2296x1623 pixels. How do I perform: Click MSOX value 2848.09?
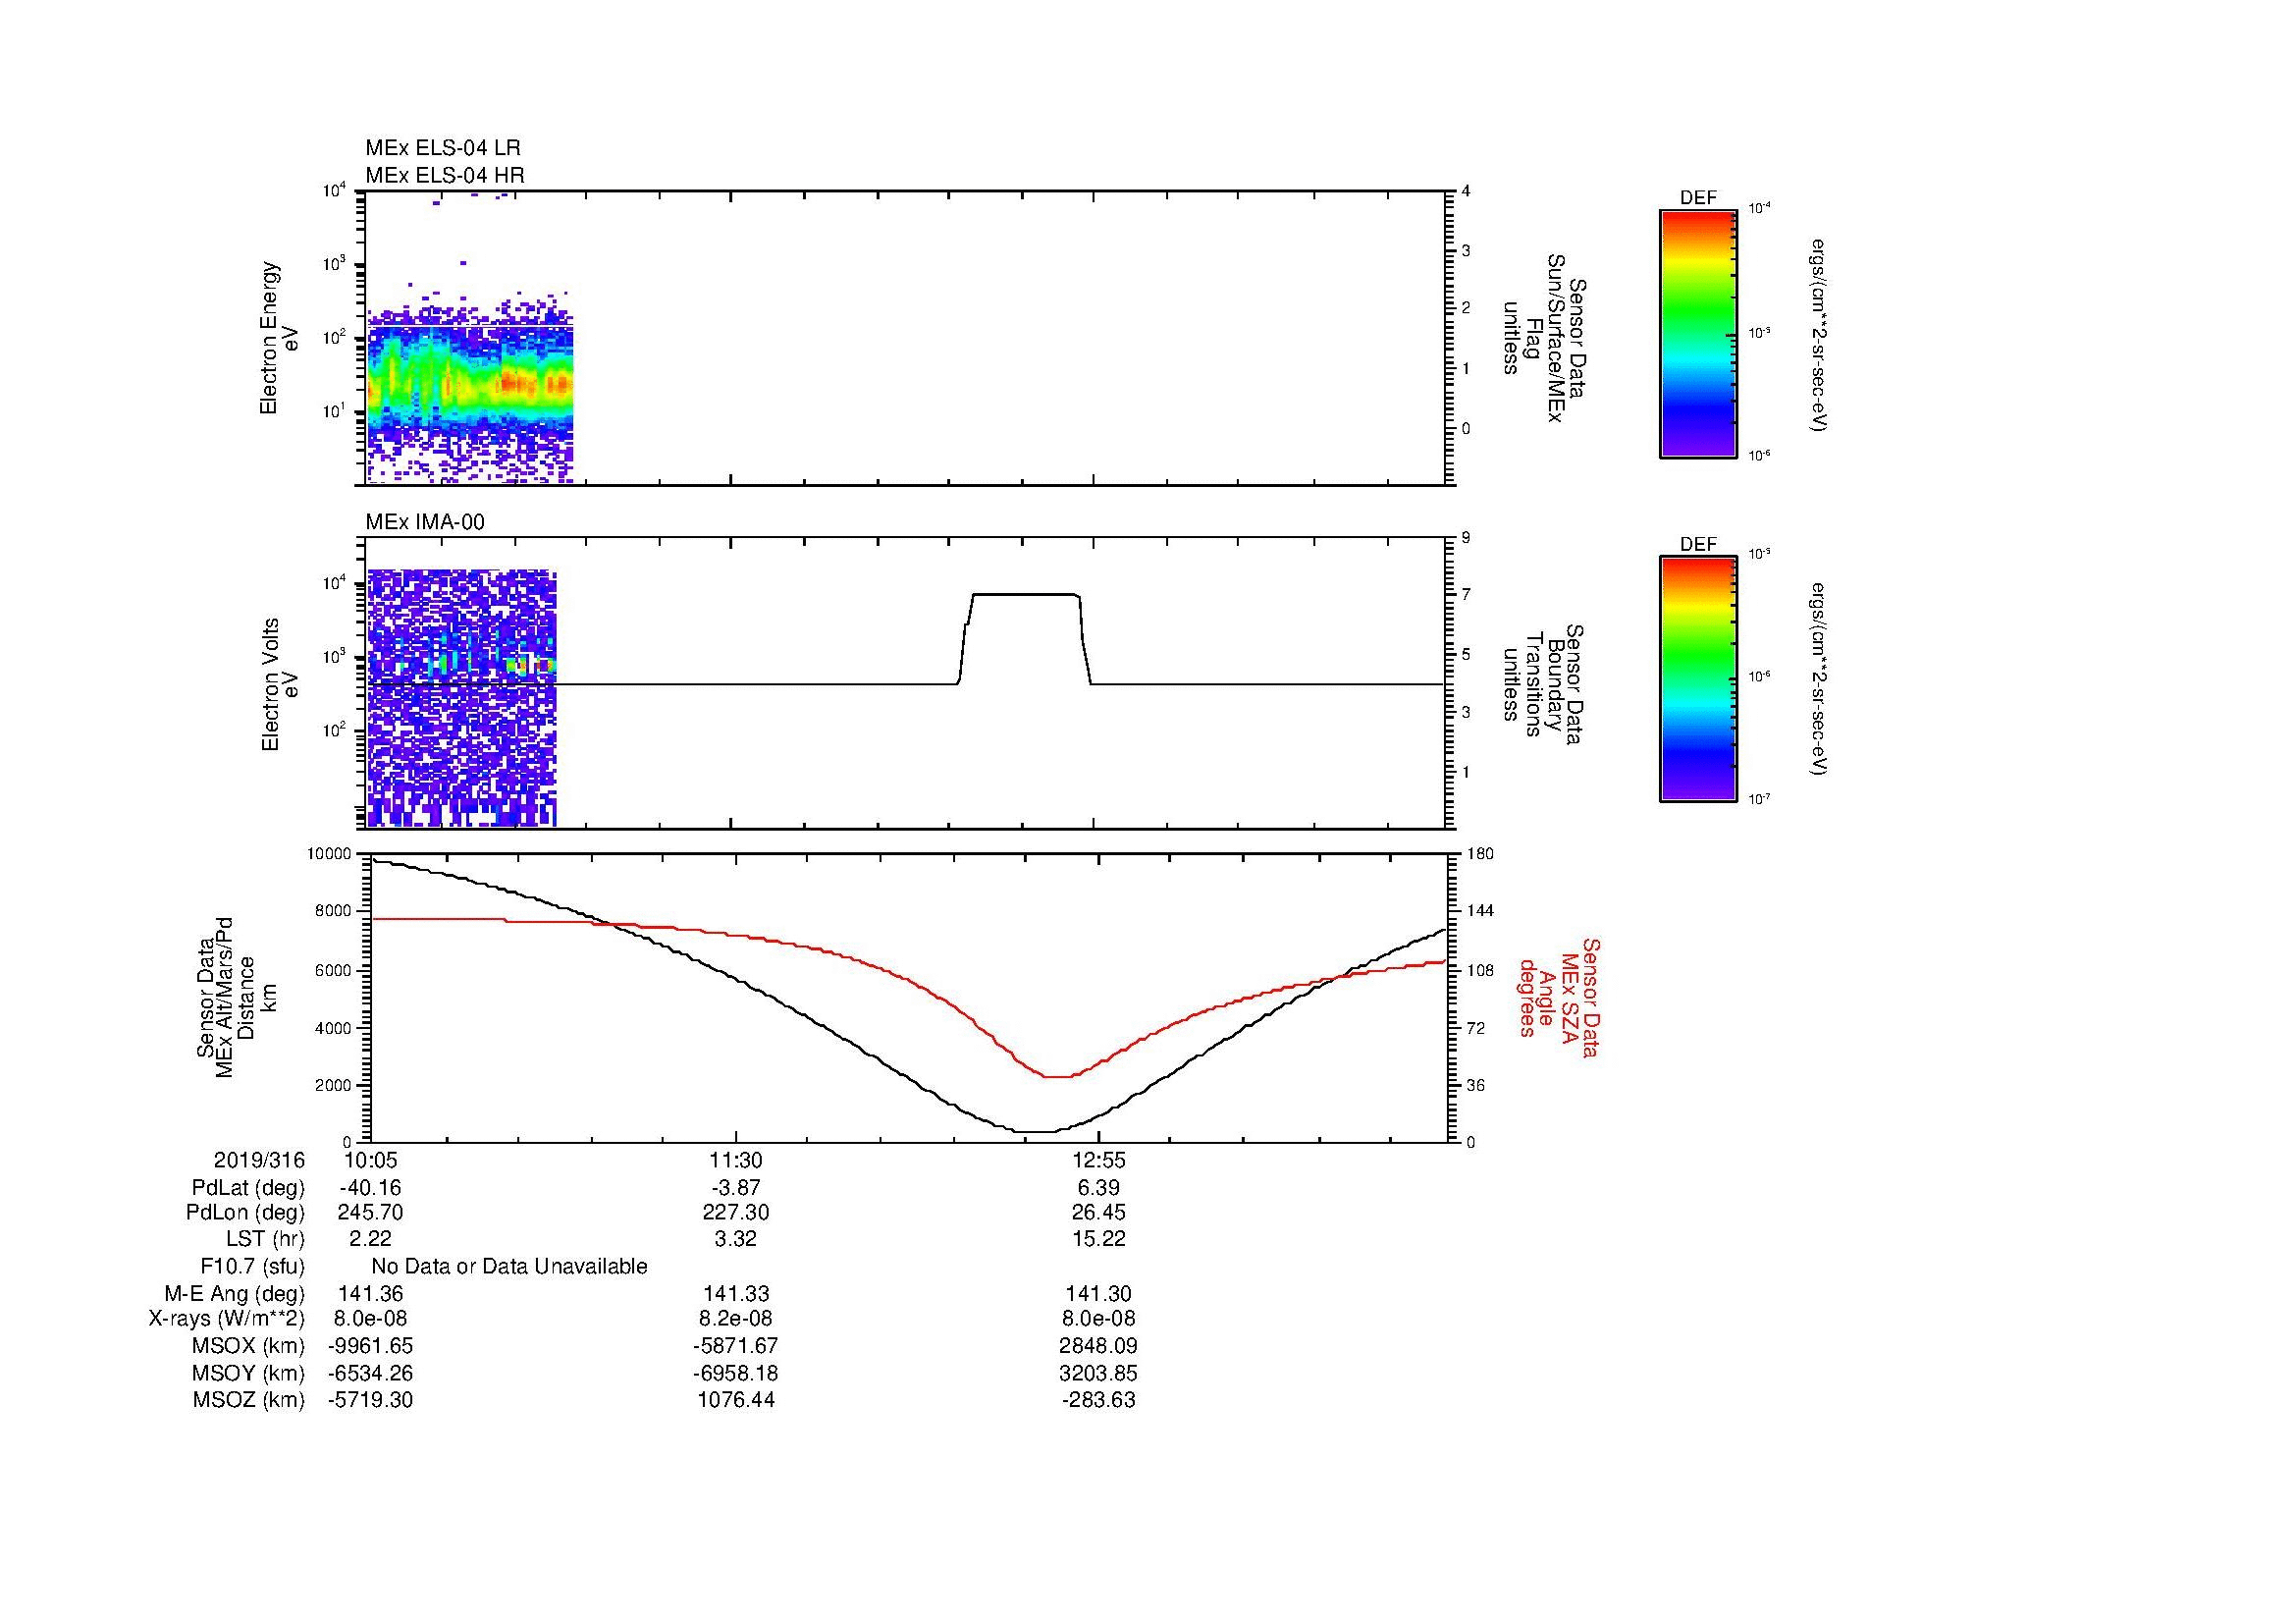click(1099, 1346)
